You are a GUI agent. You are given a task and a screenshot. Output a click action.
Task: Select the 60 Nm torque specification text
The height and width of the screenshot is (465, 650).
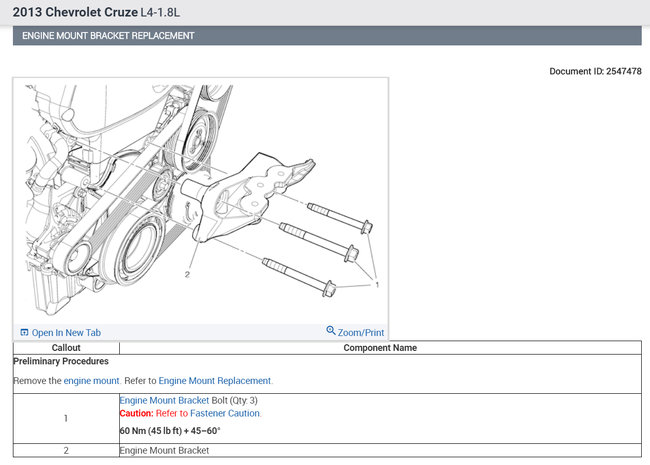pos(169,432)
